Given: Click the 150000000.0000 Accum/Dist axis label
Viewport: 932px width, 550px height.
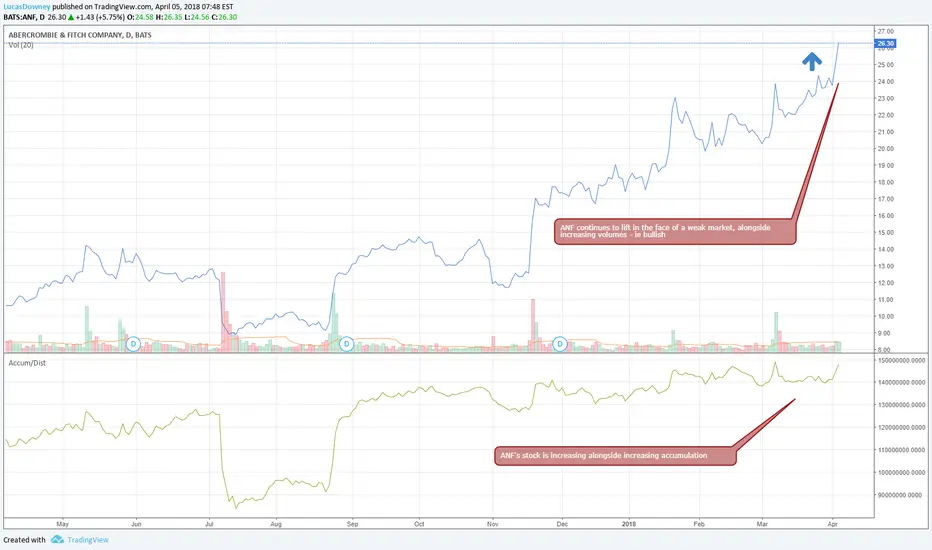Looking at the screenshot, I should click(902, 360).
